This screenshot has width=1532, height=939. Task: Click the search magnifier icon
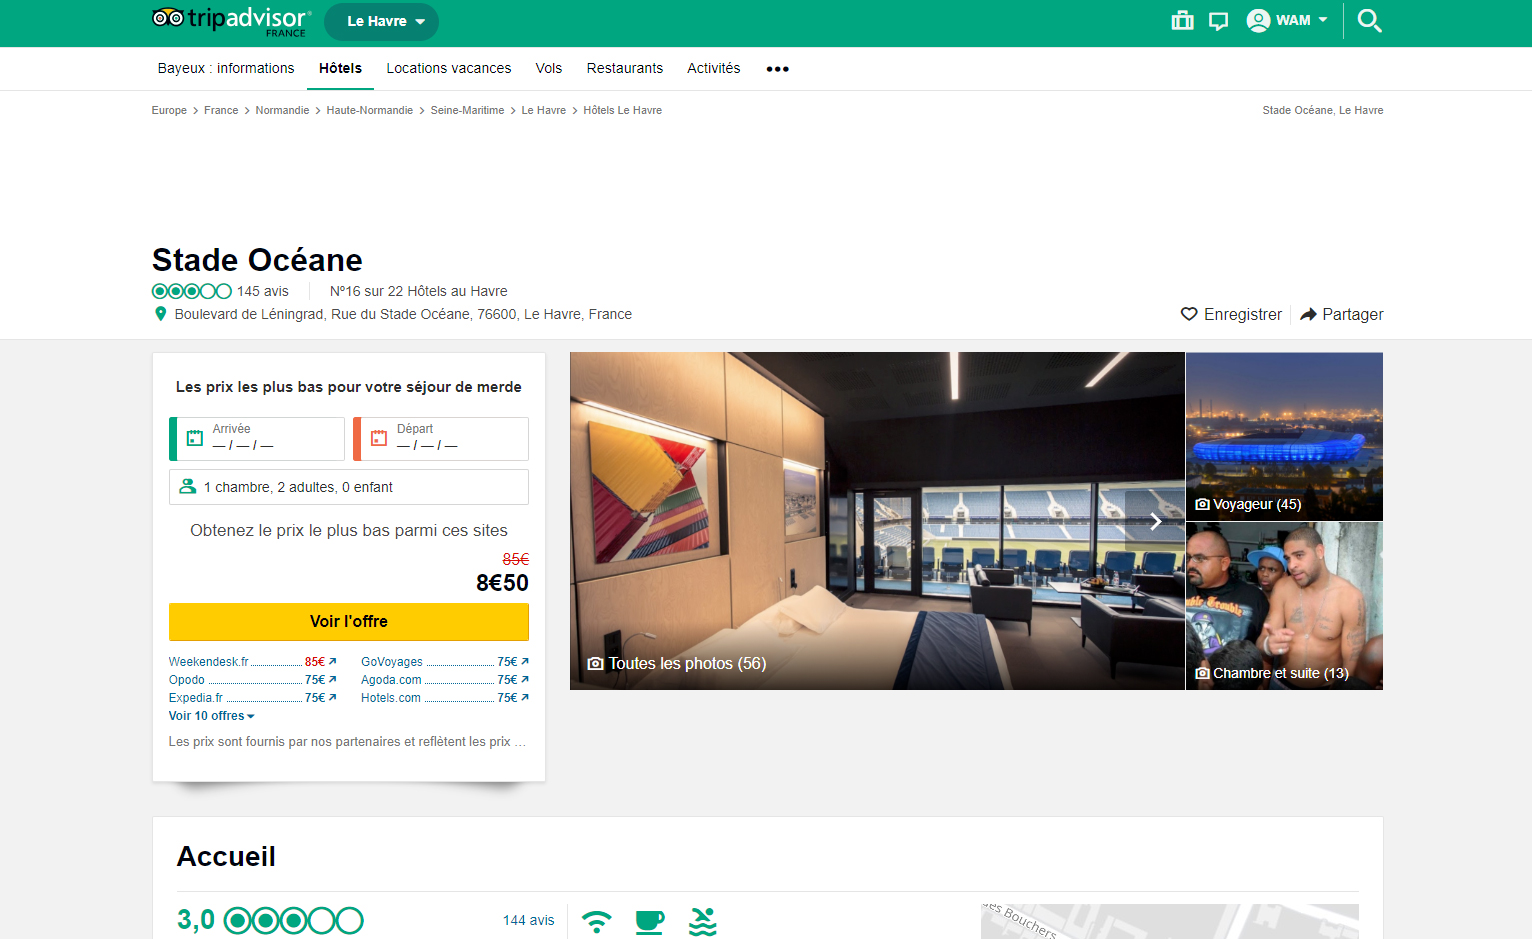pyautogui.click(x=1369, y=21)
